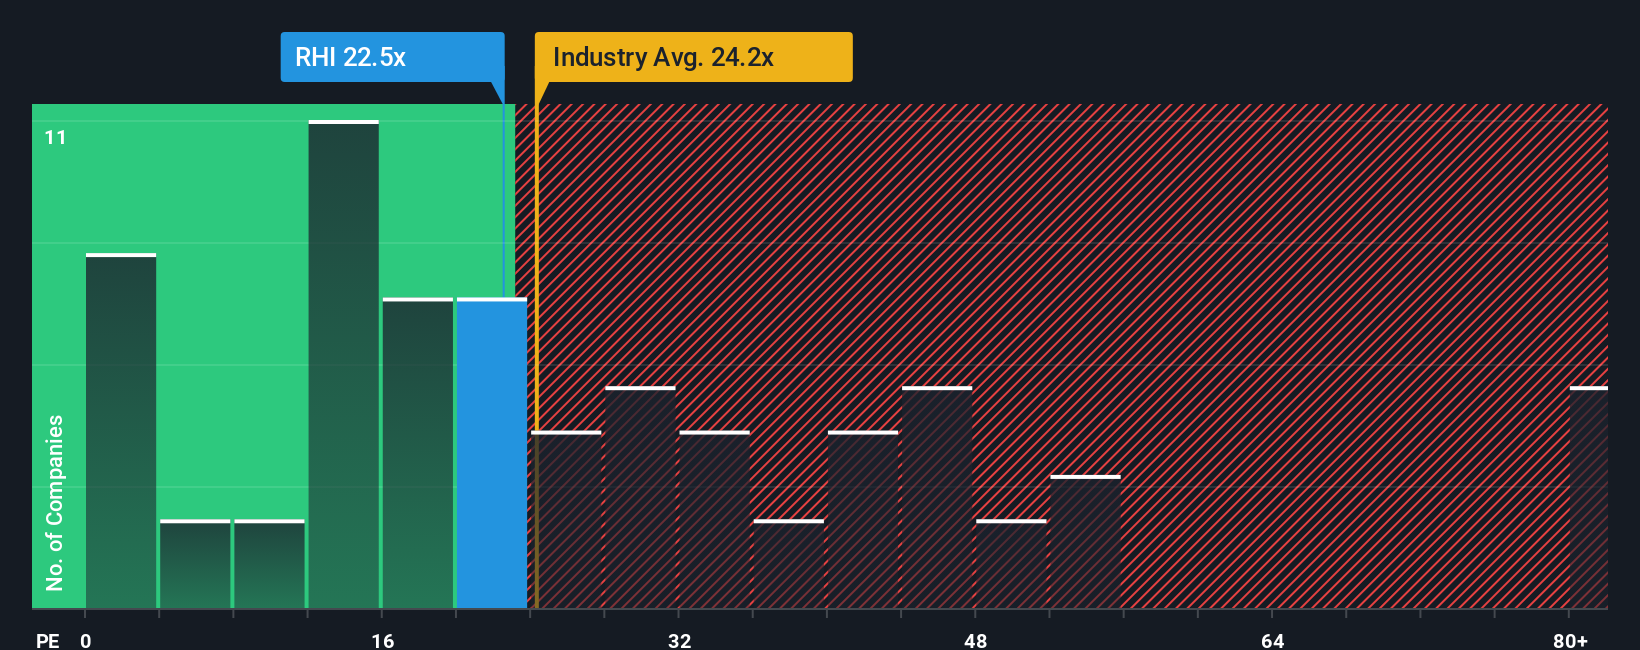Screen dimensions: 1640x650
Task: Click the x-axis label 0
Action: [86, 640]
